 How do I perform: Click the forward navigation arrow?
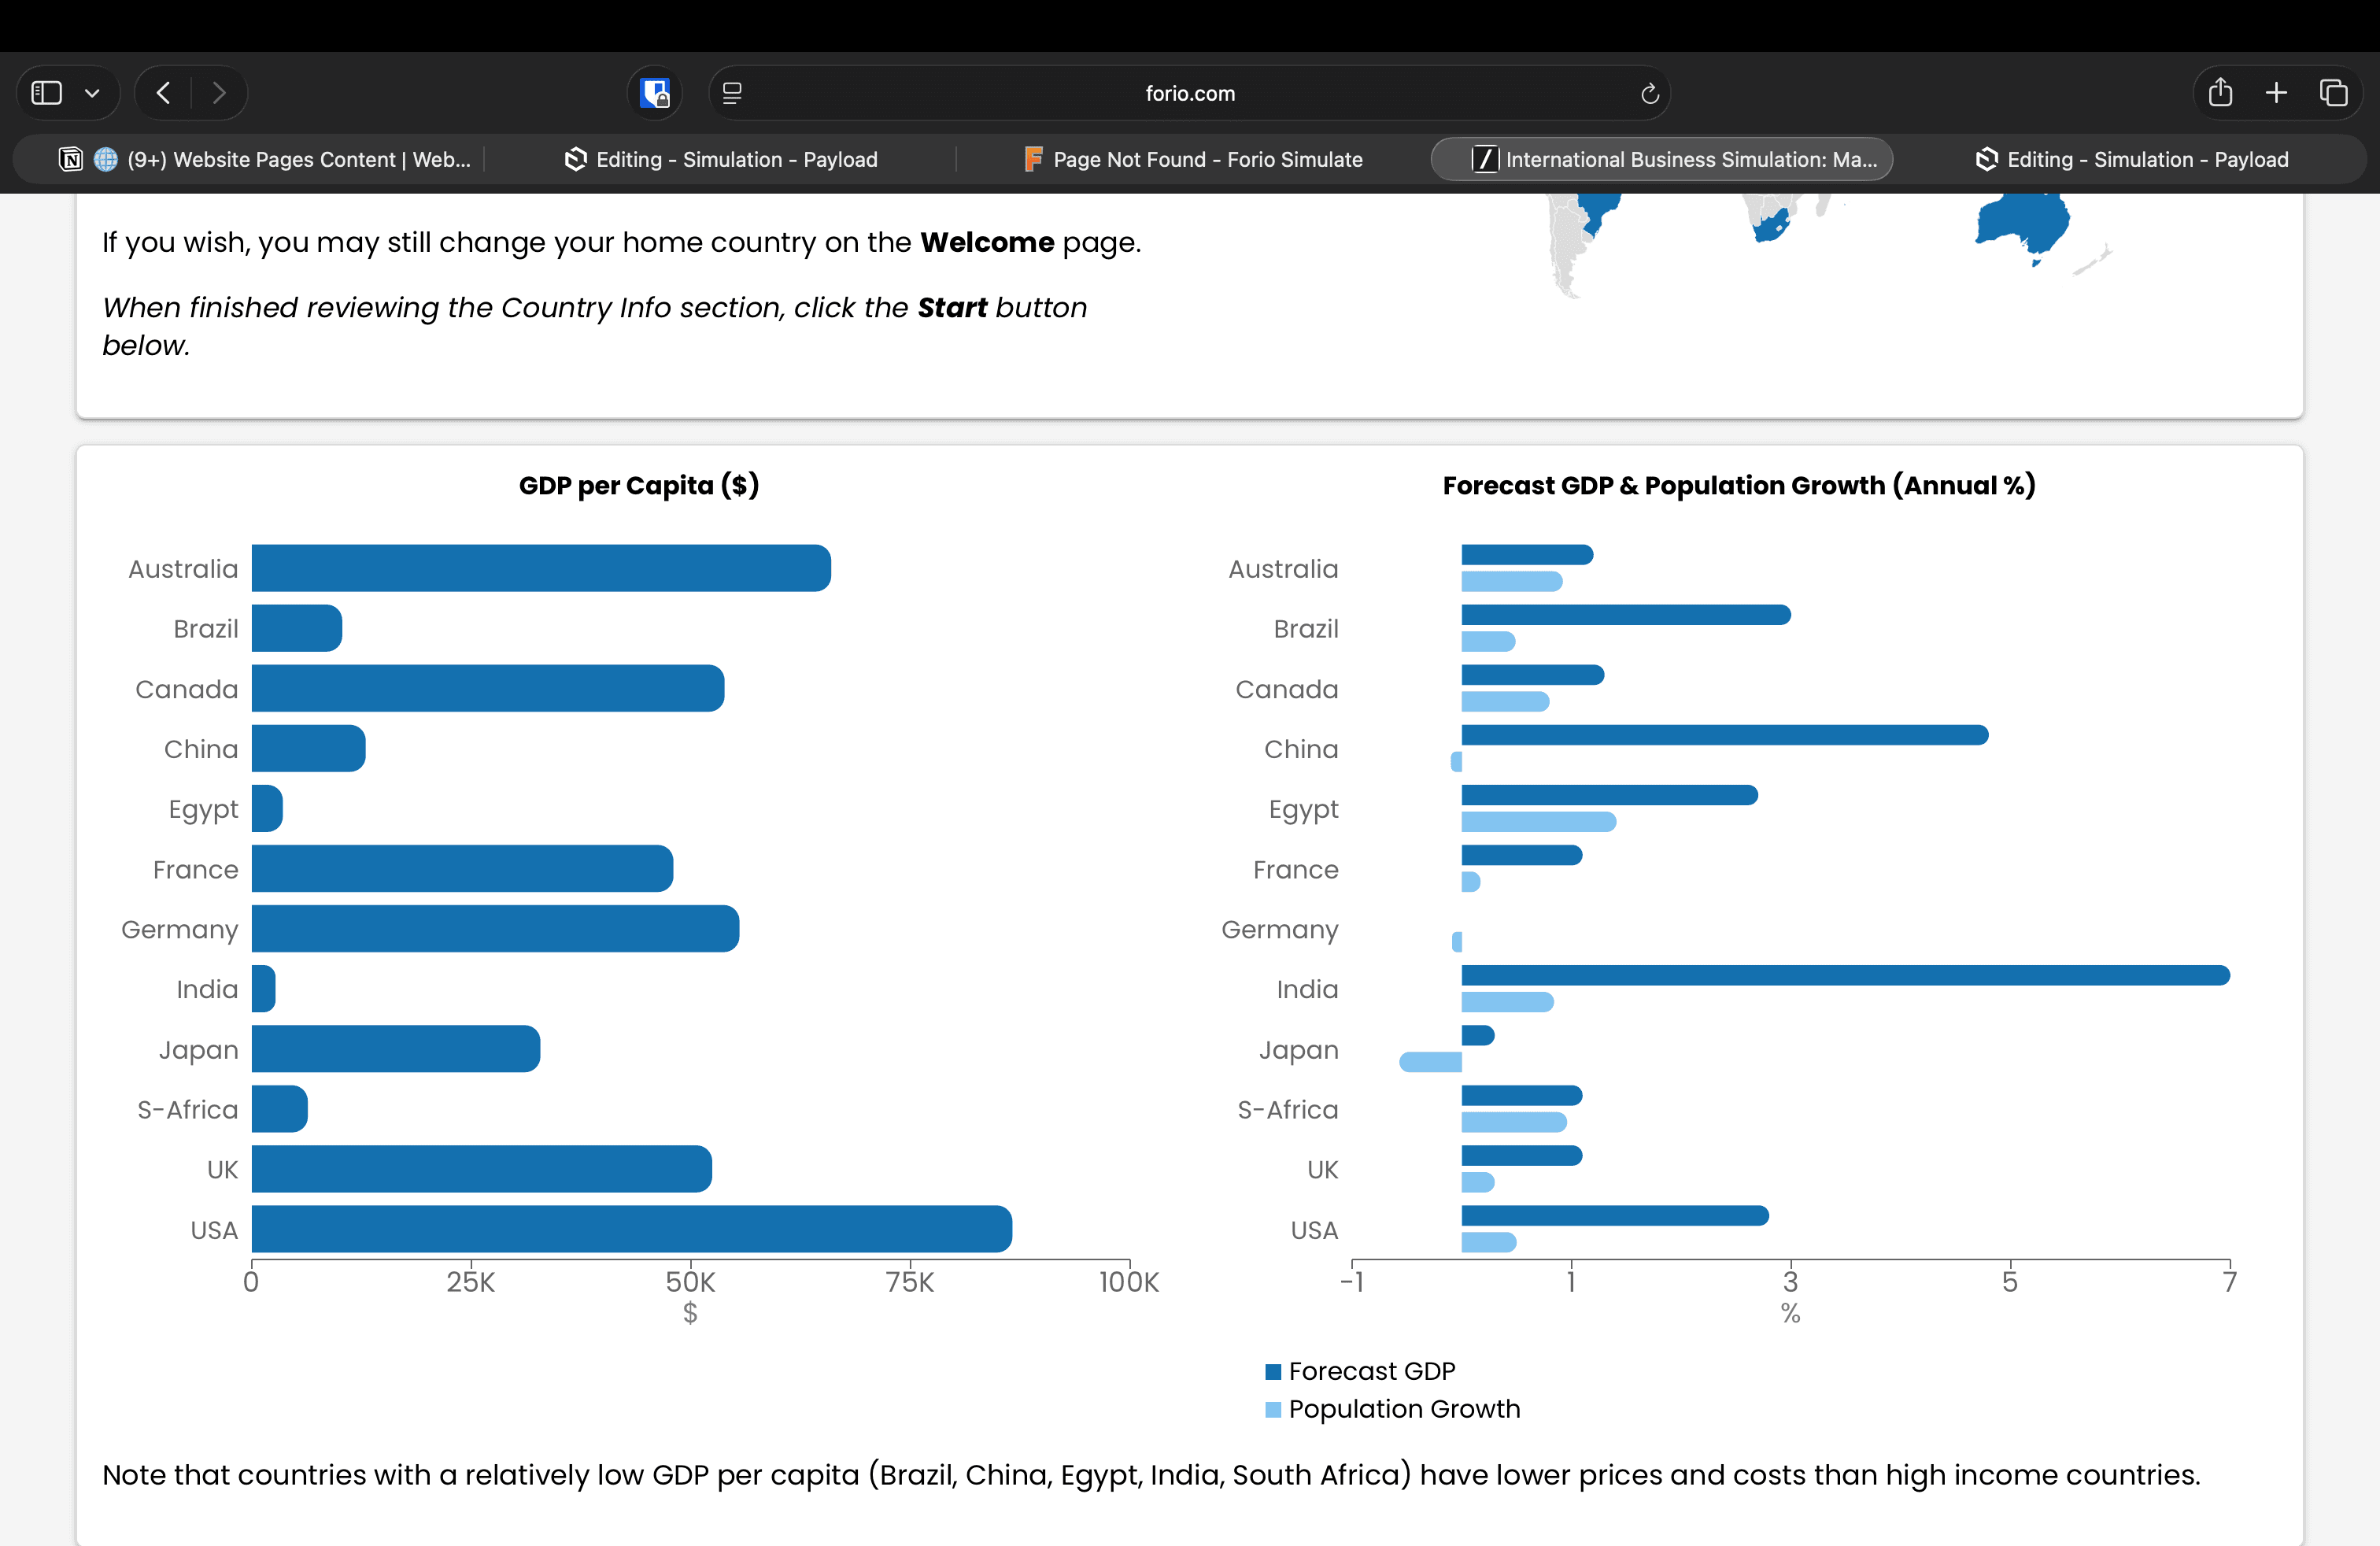(219, 93)
